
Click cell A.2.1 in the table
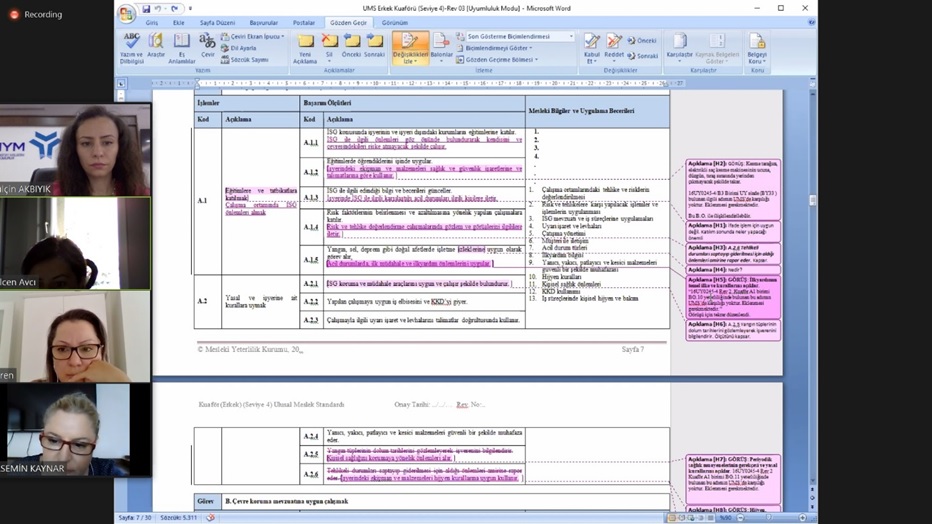coord(311,284)
